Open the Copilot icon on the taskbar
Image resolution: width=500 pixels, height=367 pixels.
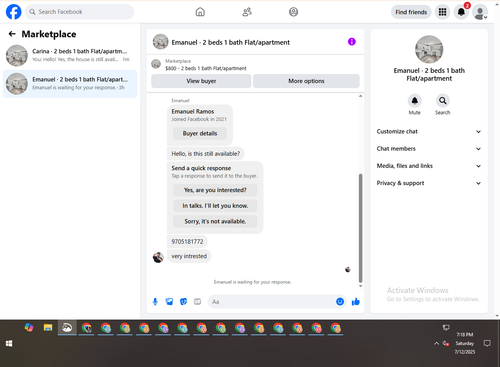29,328
